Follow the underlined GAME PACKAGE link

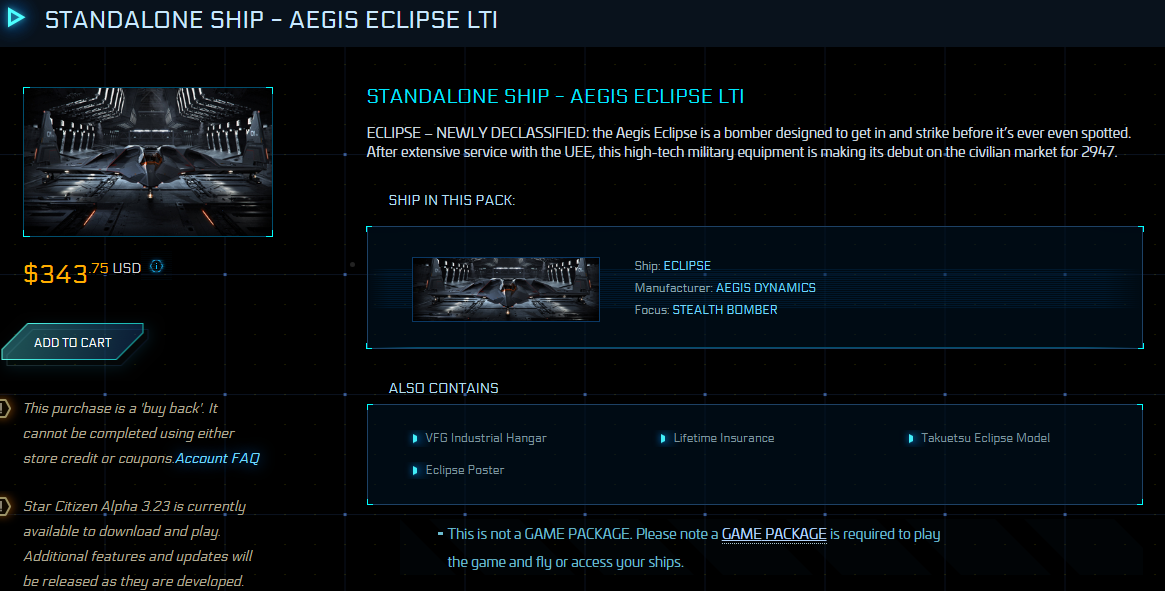coord(774,534)
